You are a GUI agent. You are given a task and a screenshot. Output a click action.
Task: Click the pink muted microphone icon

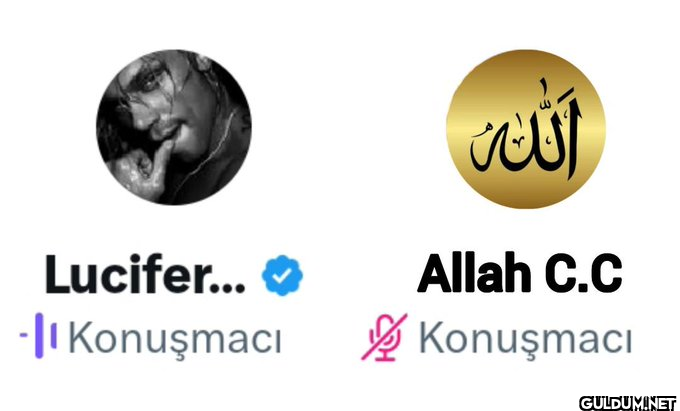[x=384, y=337]
